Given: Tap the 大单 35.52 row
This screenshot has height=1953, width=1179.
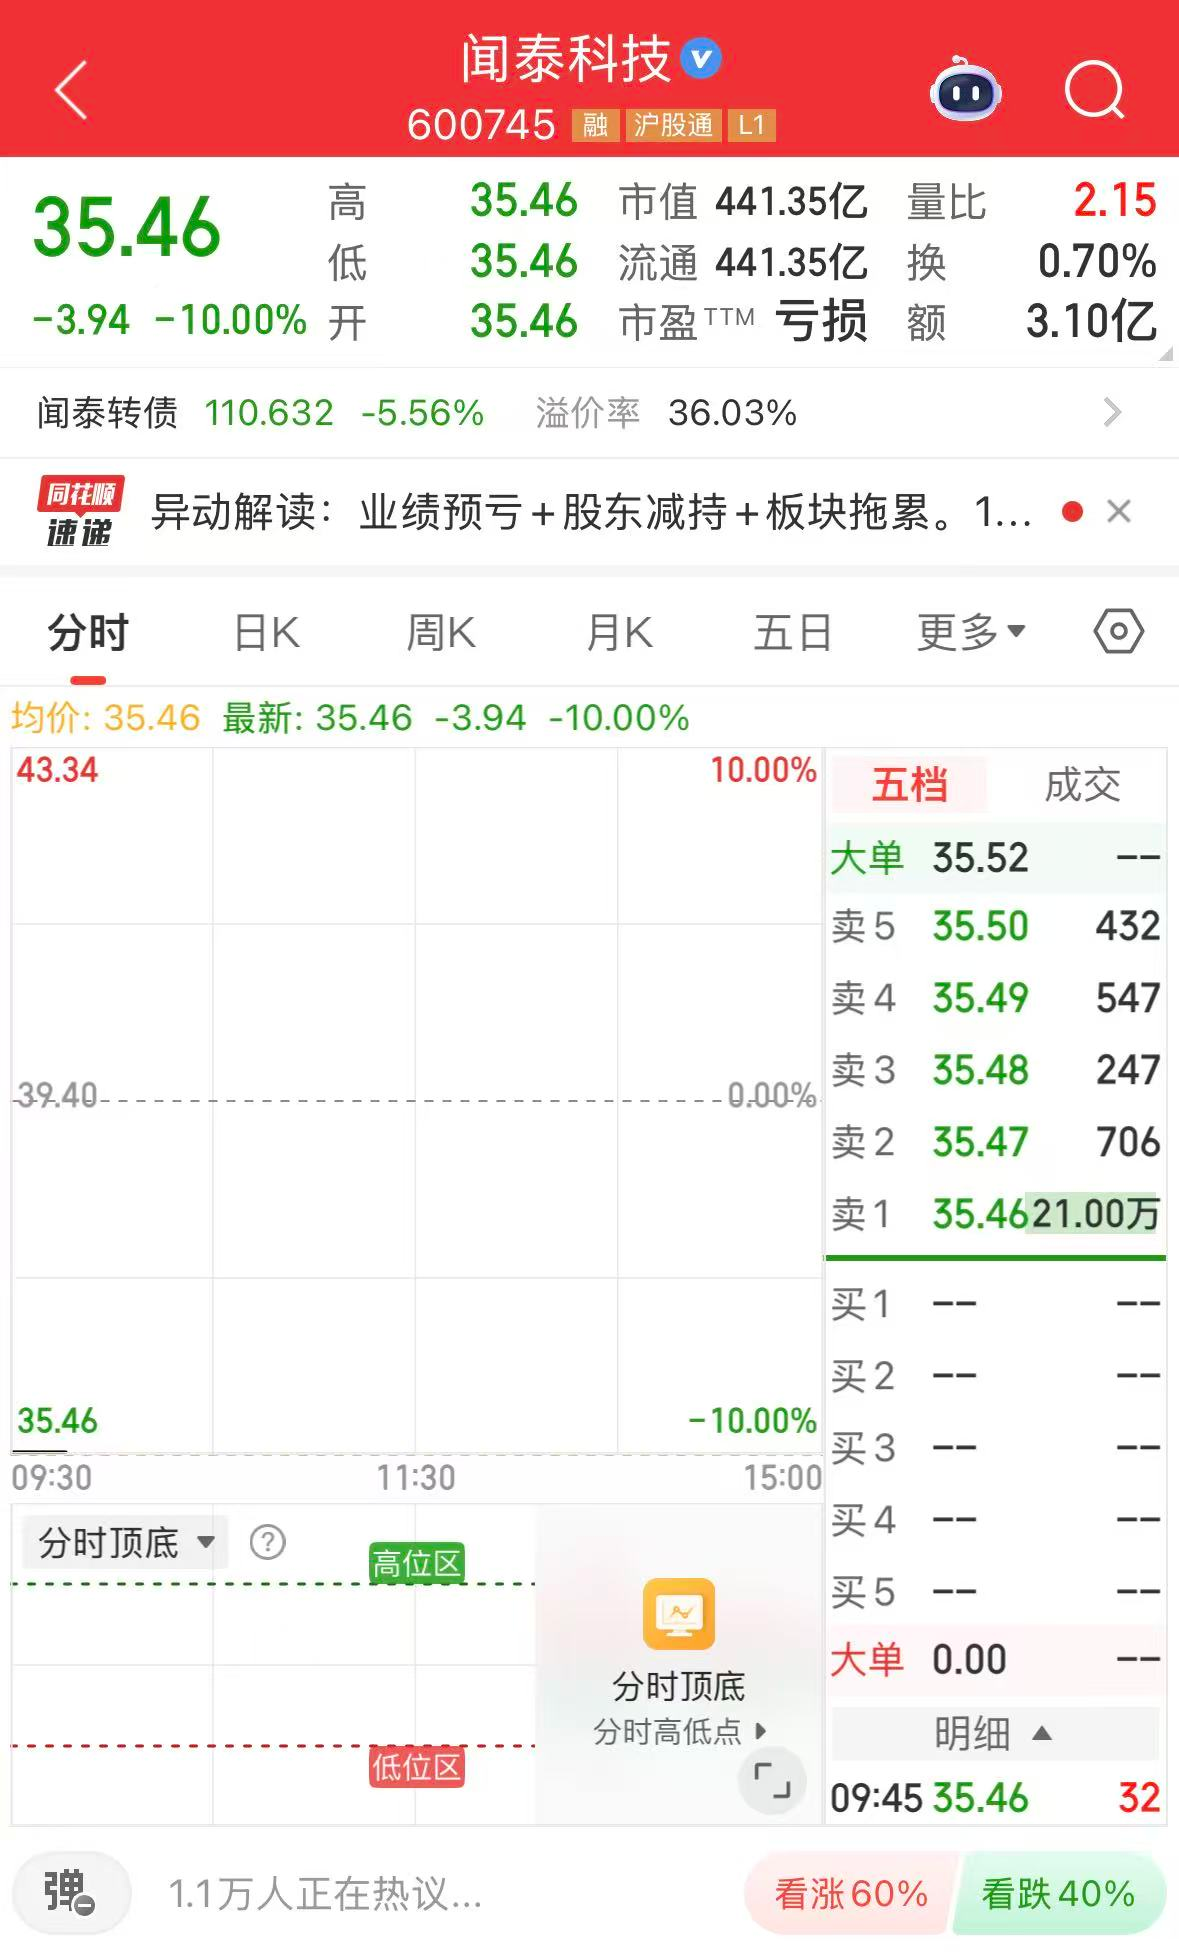Looking at the screenshot, I should [x=996, y=857].
